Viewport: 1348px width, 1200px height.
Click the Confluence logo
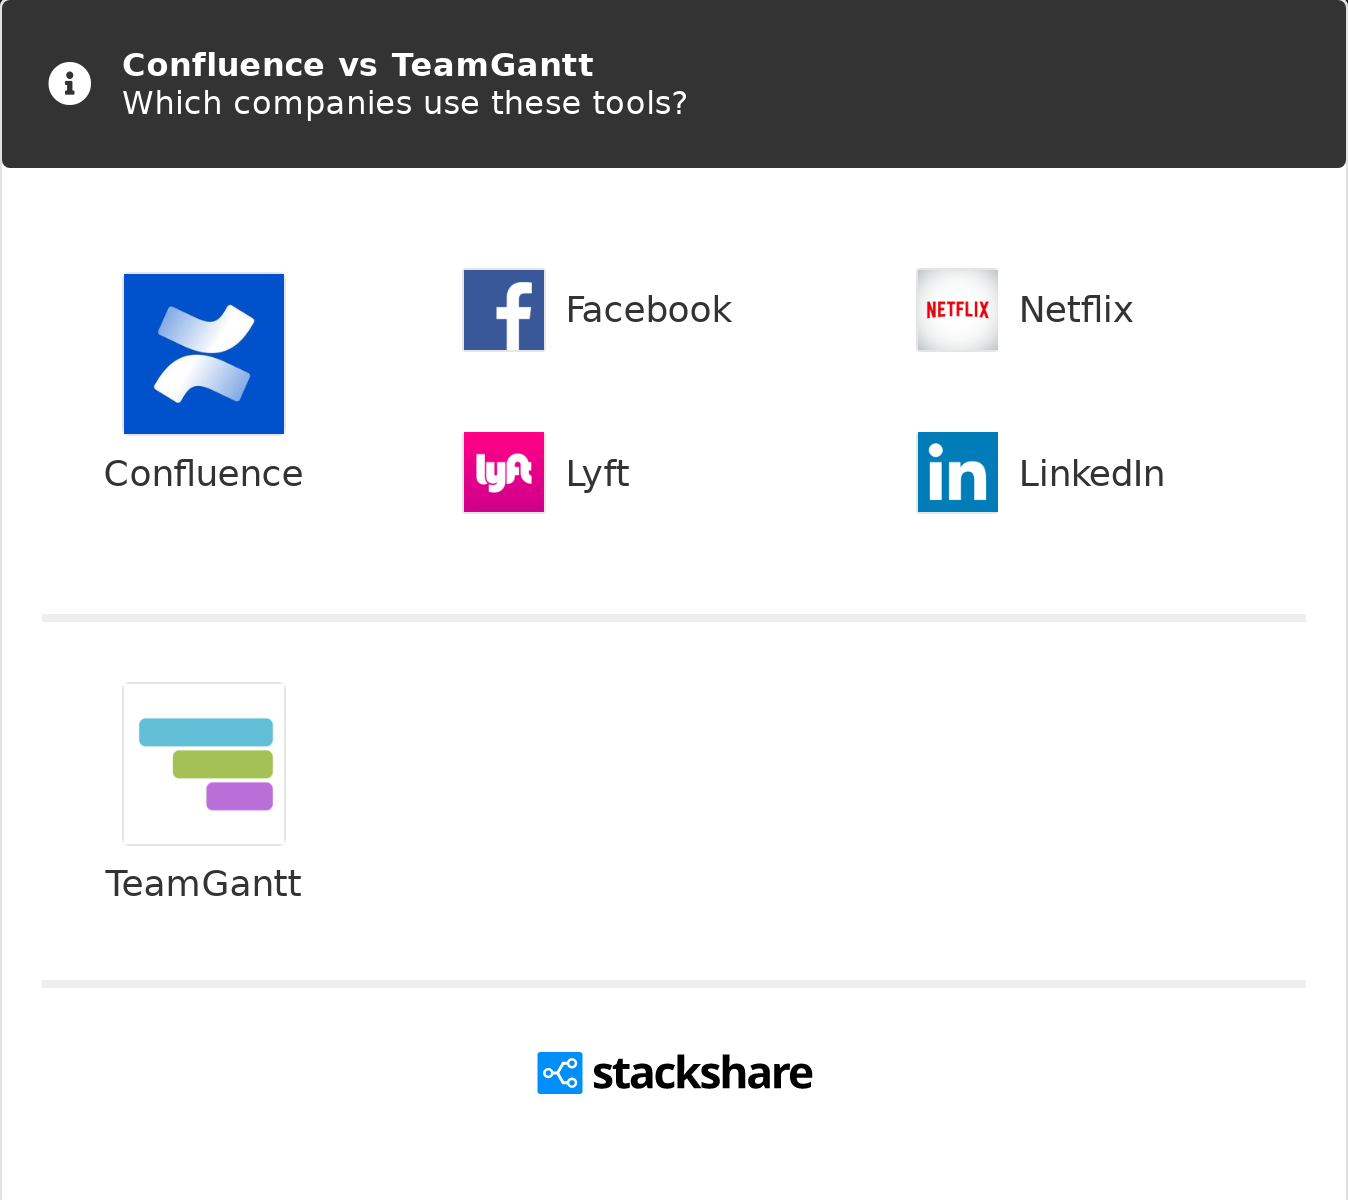pos(204,354)
